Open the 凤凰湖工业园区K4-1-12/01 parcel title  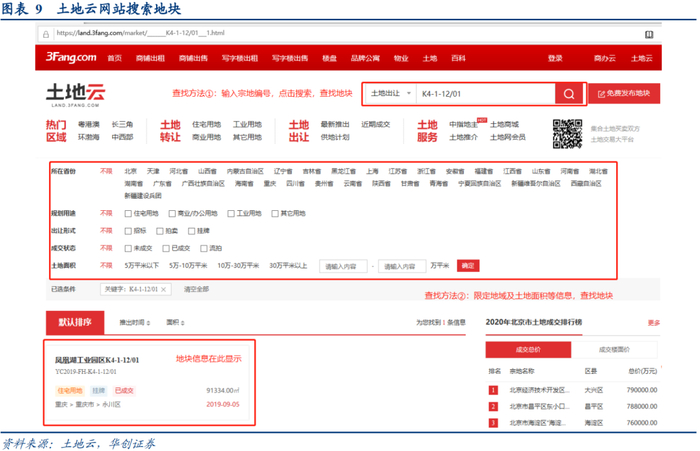pyautogui.click(x=97, y=360)
